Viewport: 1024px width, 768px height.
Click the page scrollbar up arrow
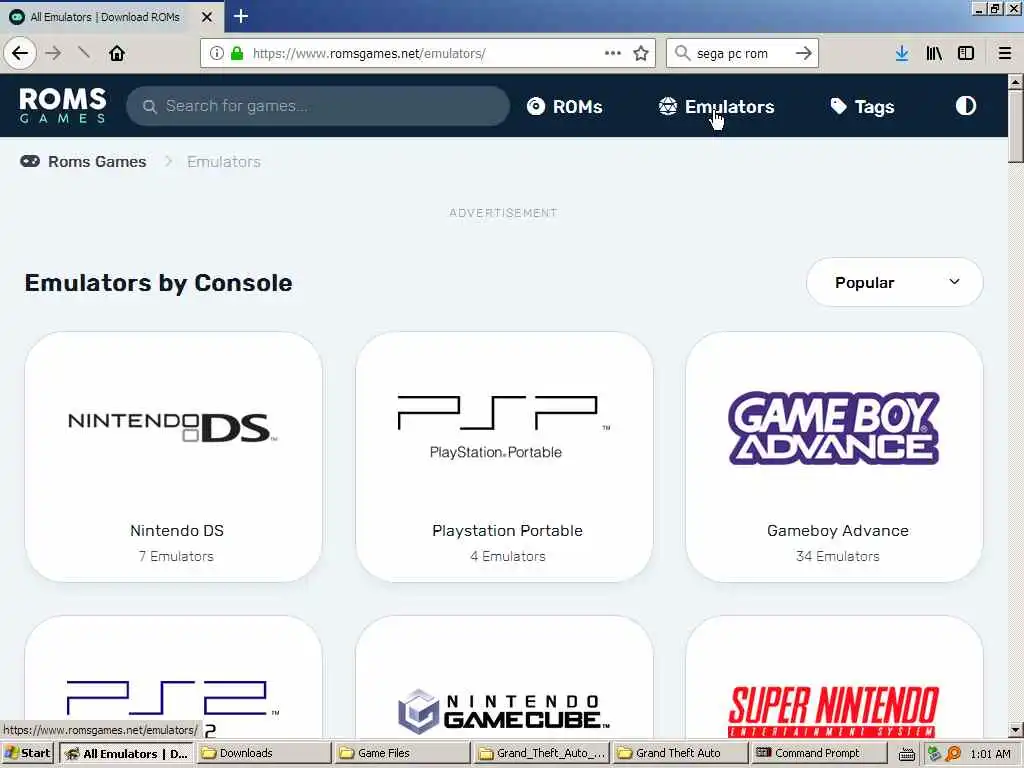click(1016, 82)
